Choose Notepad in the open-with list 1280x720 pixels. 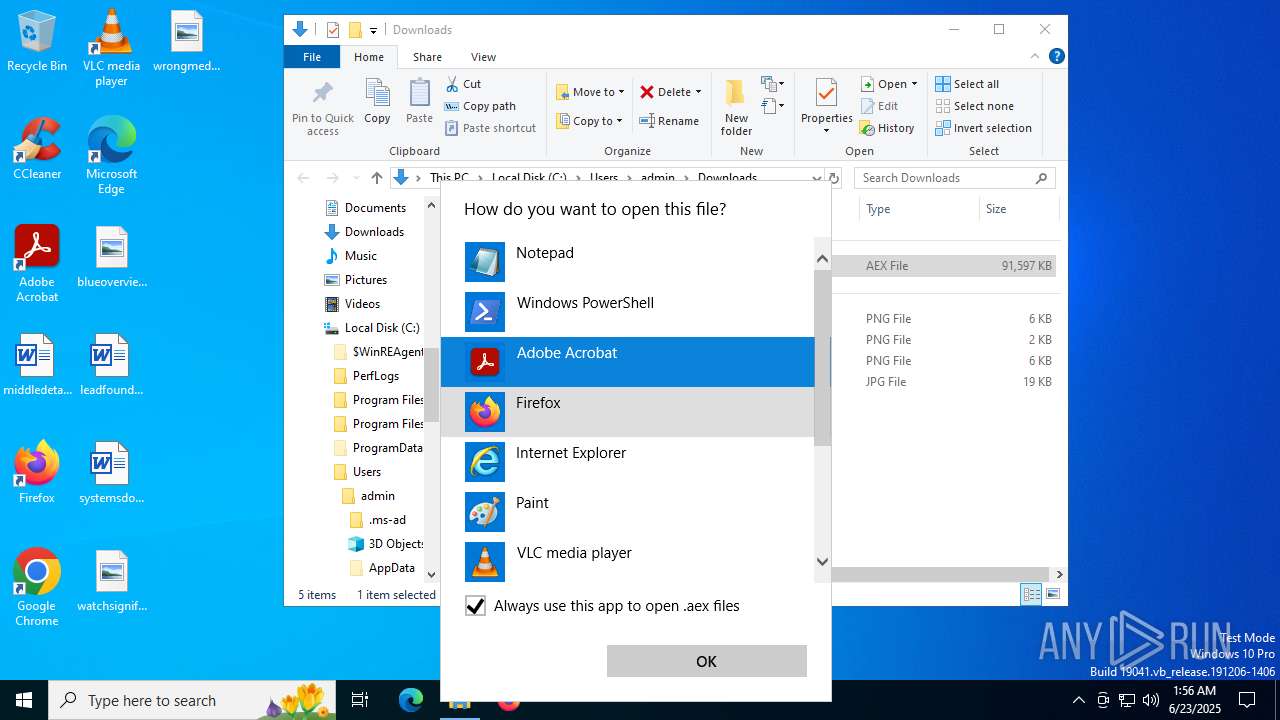(x=627, y=262)
